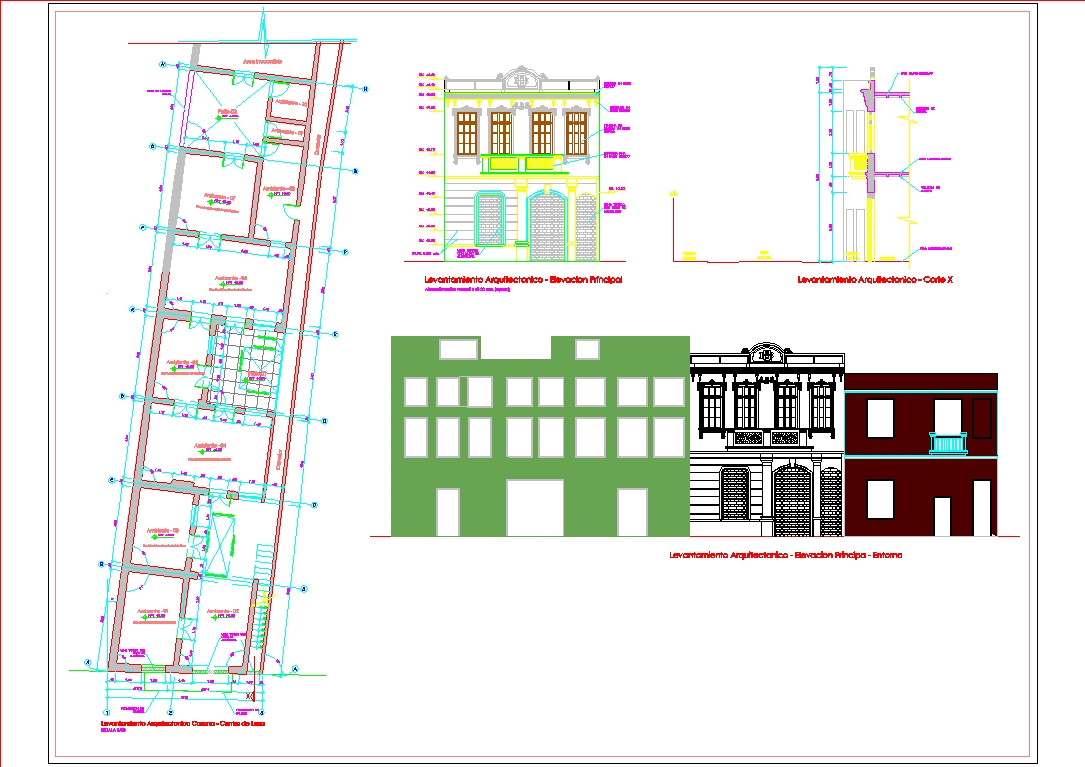Click the circled axis marker 1 below the plan

pos(107,712)
